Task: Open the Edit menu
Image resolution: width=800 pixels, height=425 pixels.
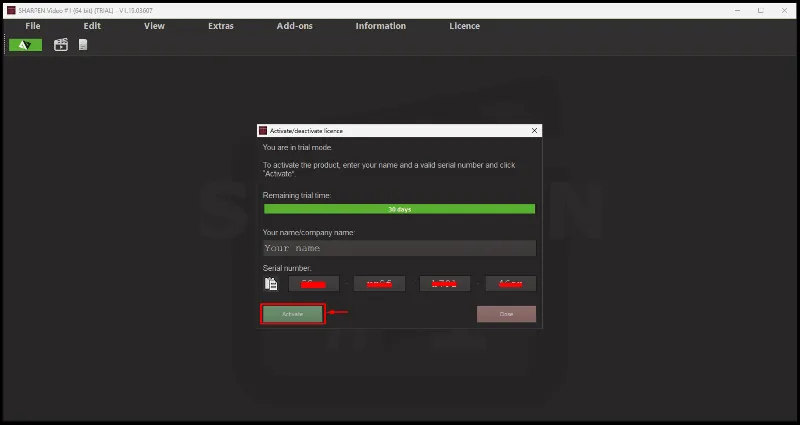Action: (92, 26)
